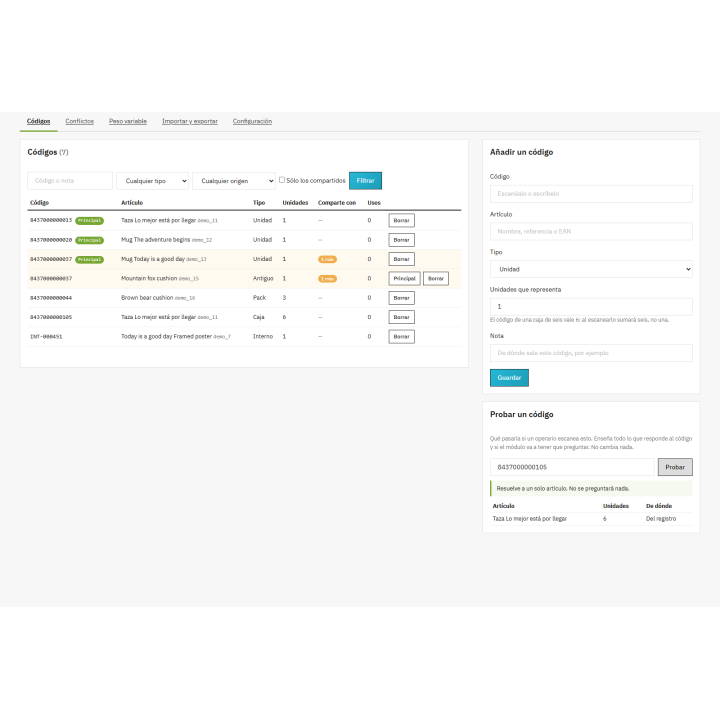The height and width of the screenshot is (720, 720).
Task: Click the Del registro result cell
Action: (x=661, y=518)
